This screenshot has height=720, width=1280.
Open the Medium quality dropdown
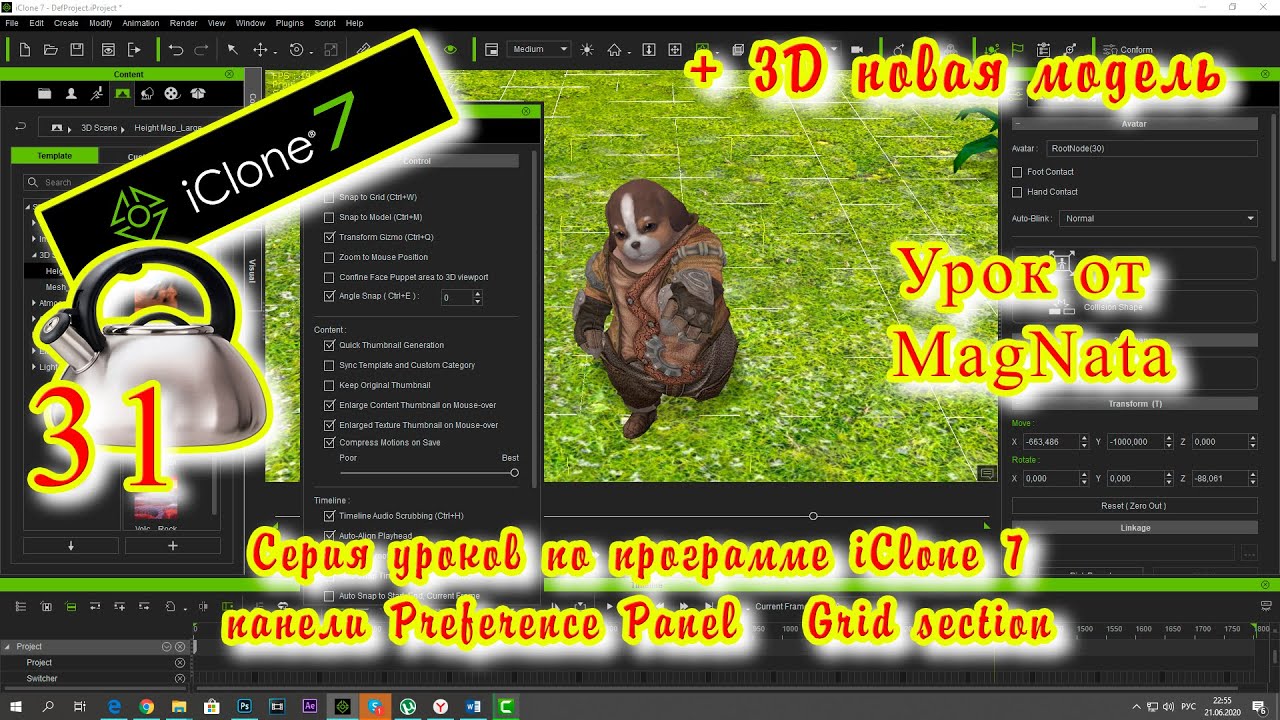point(540,49)
